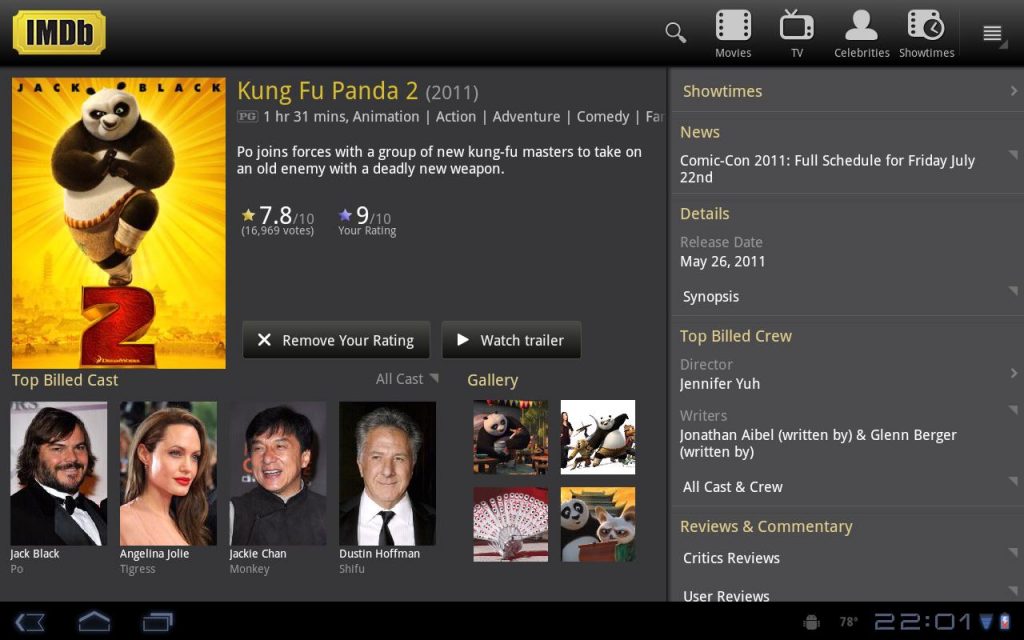Open the IMDb logo home button

click(x=59, y=32)
